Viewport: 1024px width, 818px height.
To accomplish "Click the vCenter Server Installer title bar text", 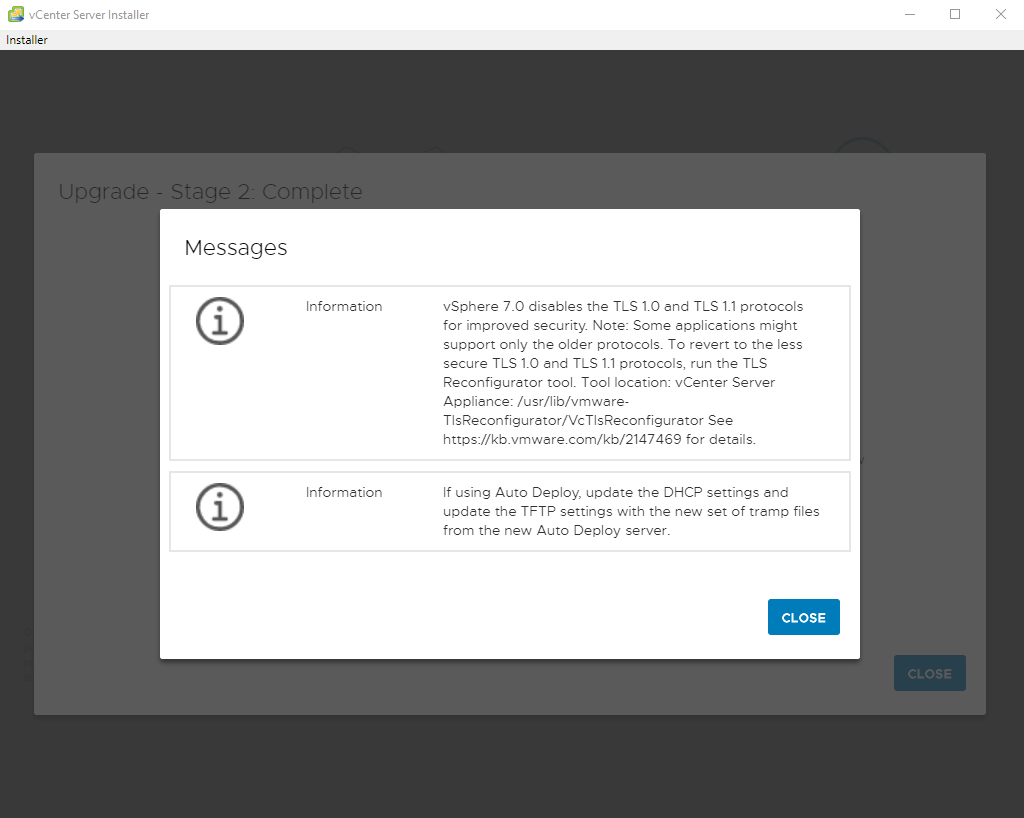I will coord(89,14).
